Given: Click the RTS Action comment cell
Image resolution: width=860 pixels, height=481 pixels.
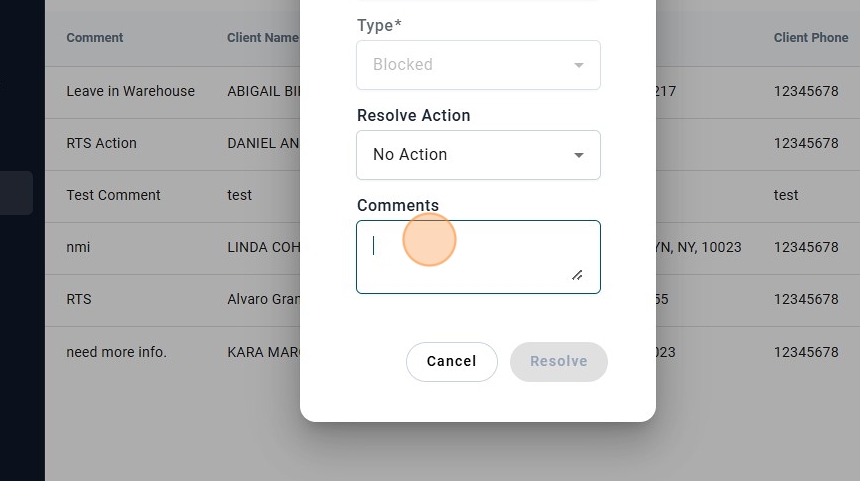Looking at the screenshot, I should (101, 143).
